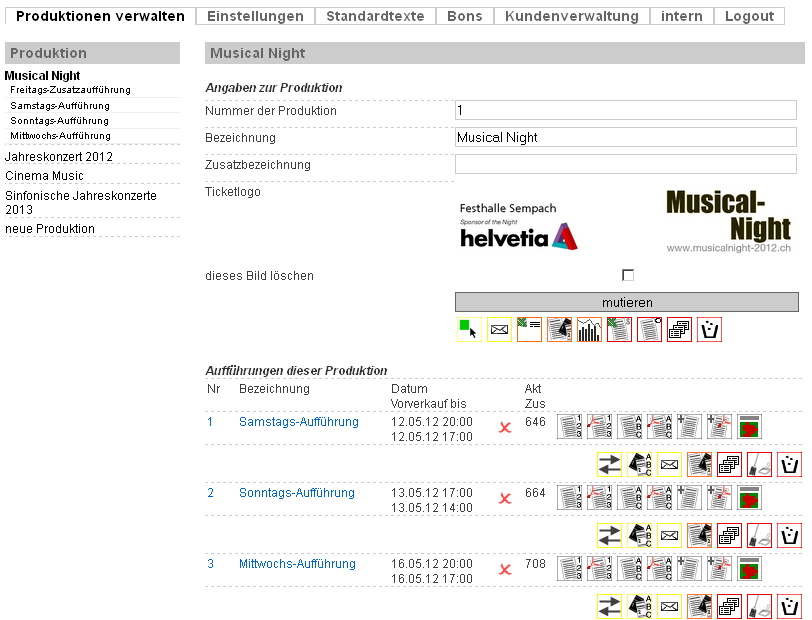Open numbered 1-2-3 list for Samstags-Aufführung
The width and height of the screenshot is (812, 620).
570,427
